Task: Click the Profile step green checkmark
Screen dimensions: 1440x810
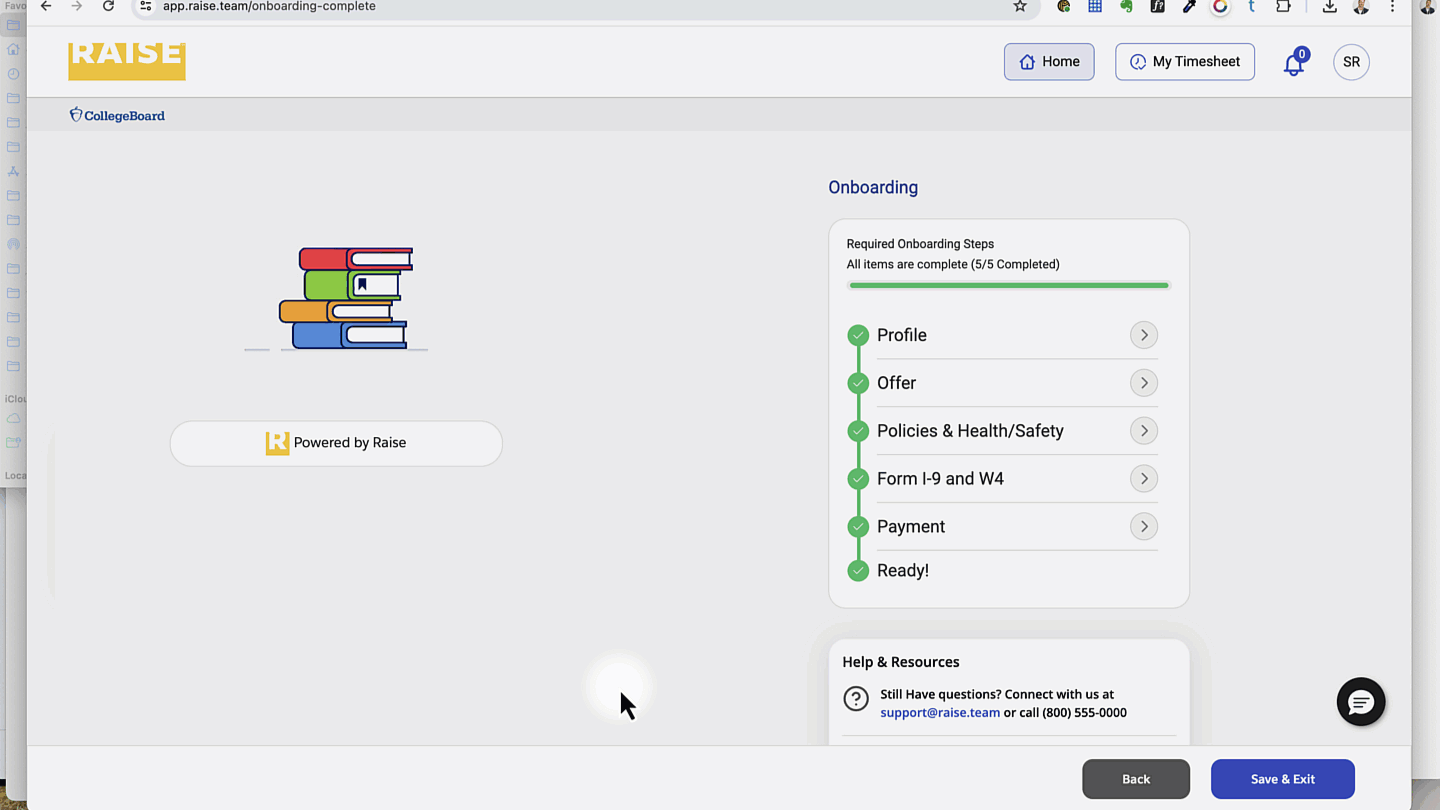Action: tap(858, 335)
